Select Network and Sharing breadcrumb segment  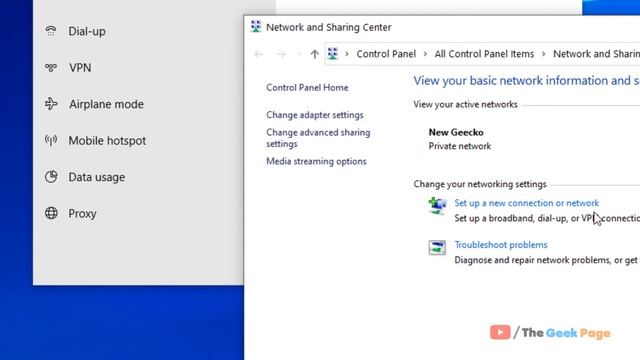pyautogui.click(x=596, y=54)
